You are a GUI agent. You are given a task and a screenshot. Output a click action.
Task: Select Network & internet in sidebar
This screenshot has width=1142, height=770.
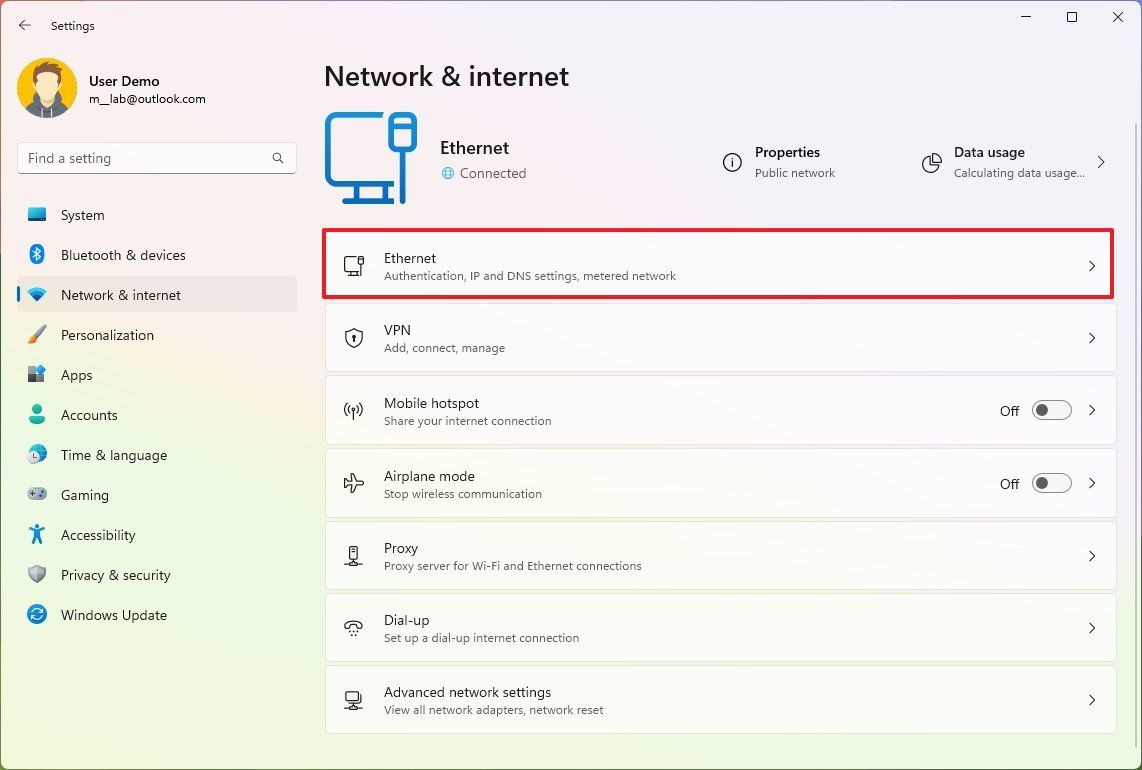click(120, 294)
